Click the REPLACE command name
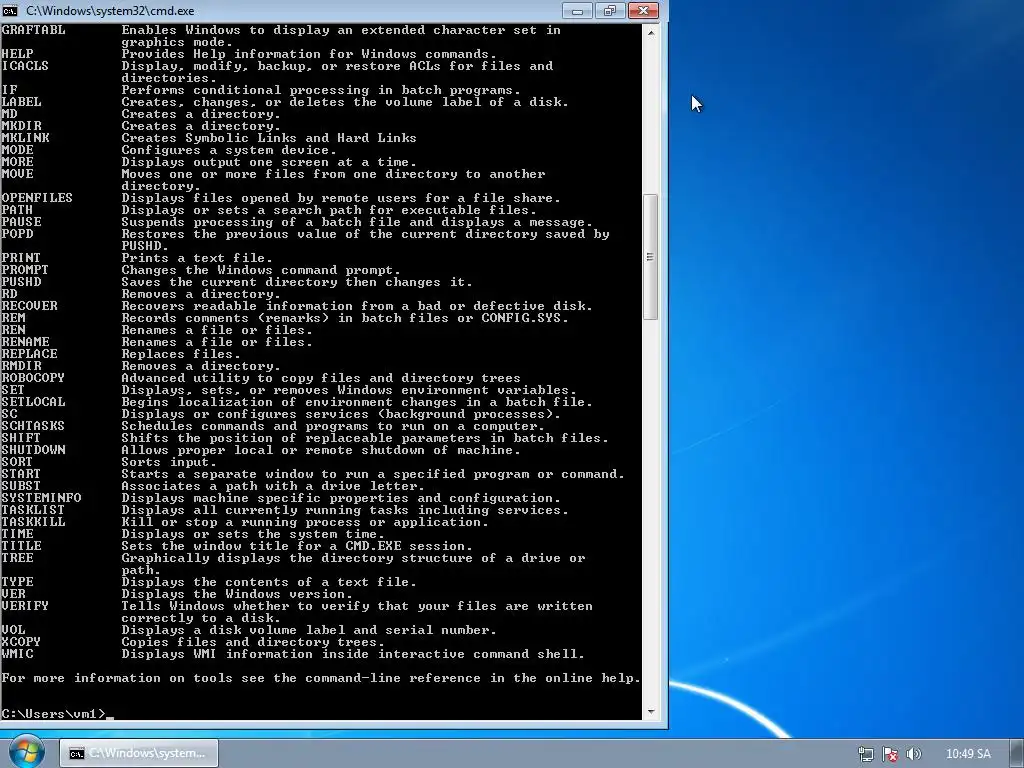The width and height of the screenshot is (1024, 768). tap(29, 354)
